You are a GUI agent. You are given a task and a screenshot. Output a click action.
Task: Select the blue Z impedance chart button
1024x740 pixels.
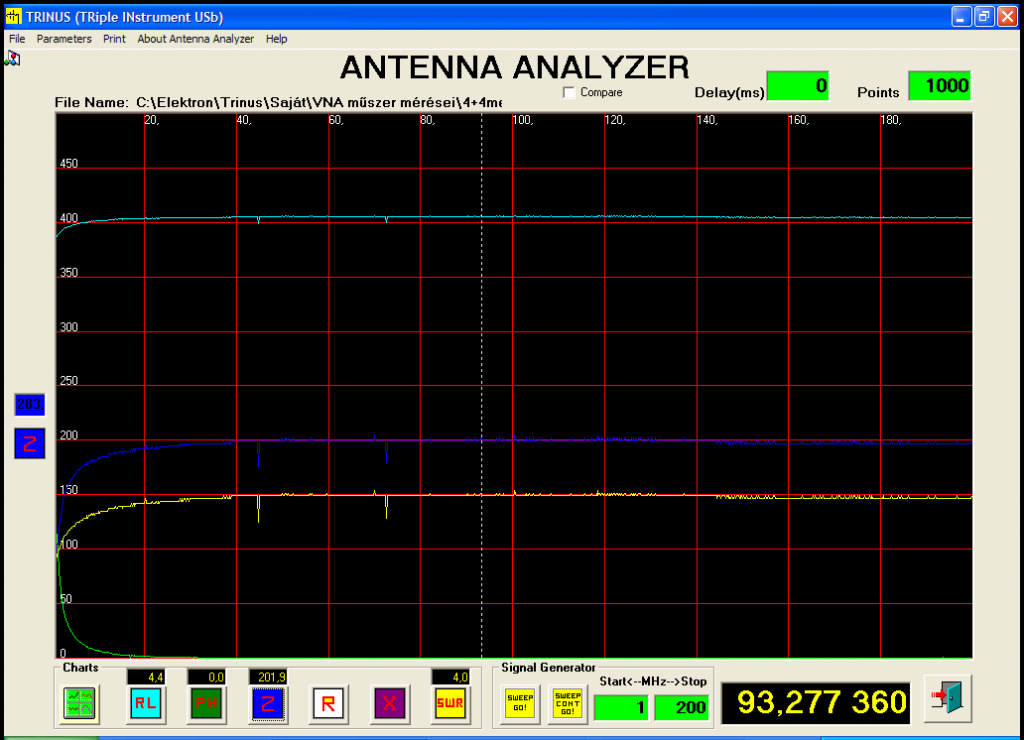[x=268, y=703]
